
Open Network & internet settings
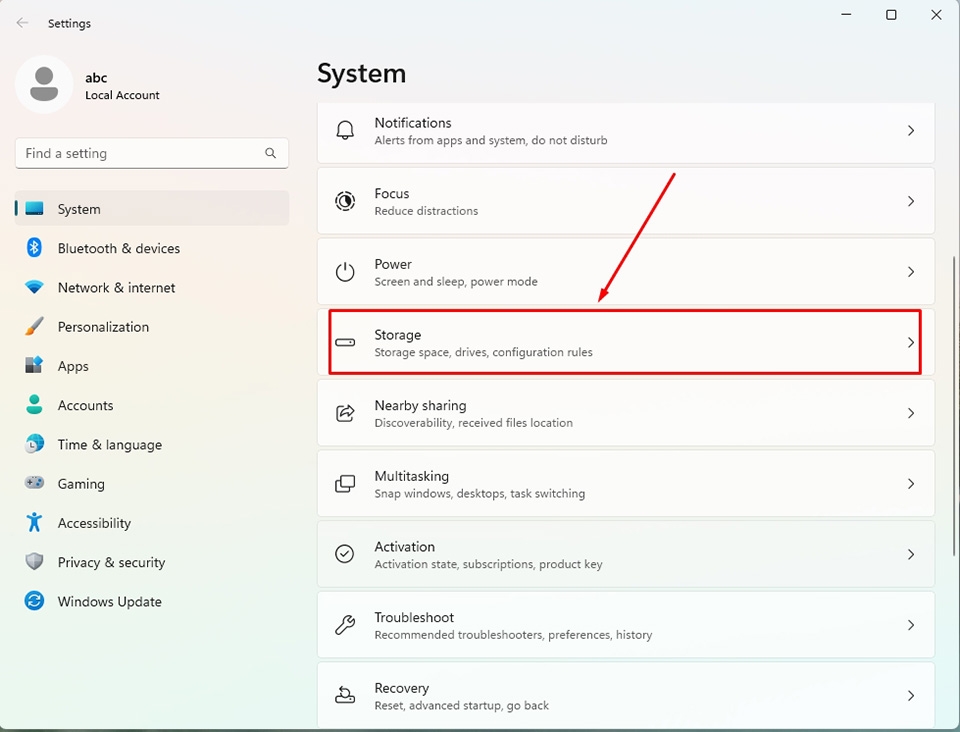click(152, 287)
